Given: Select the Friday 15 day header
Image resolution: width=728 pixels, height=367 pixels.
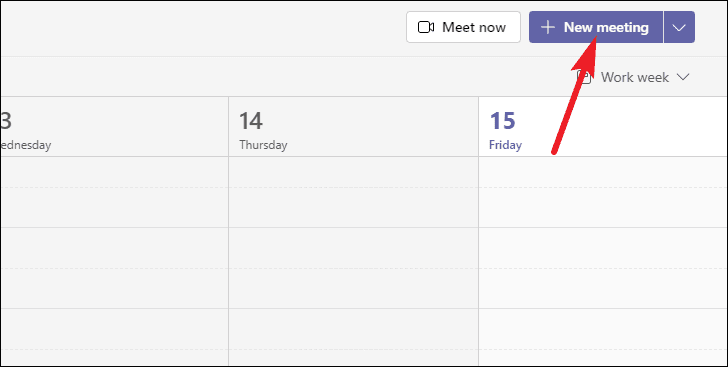Looking at the screenshot, I should [x=603, y=127].
